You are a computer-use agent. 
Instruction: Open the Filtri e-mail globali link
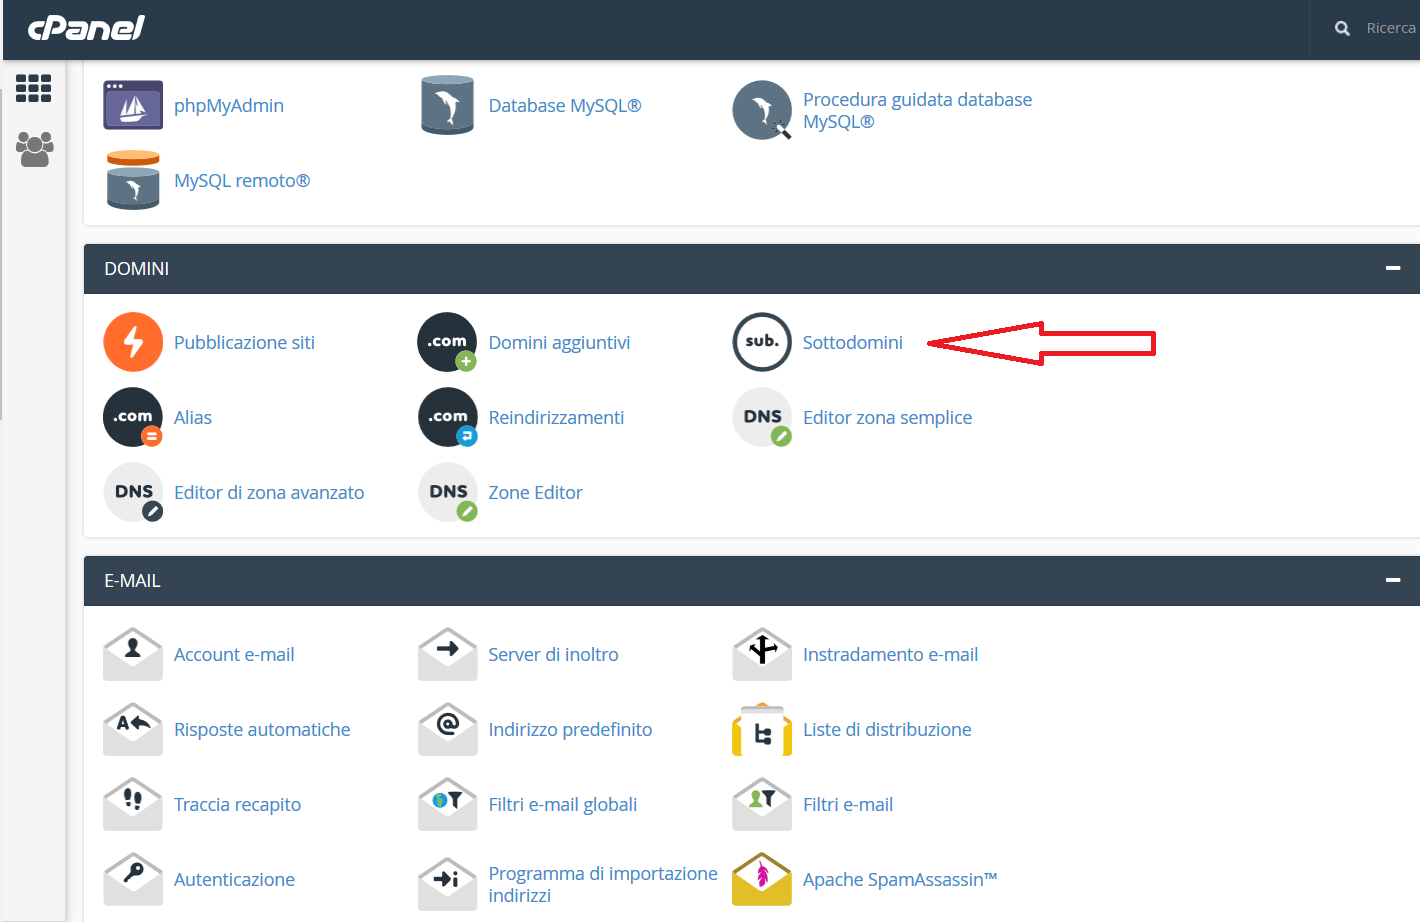562,804
